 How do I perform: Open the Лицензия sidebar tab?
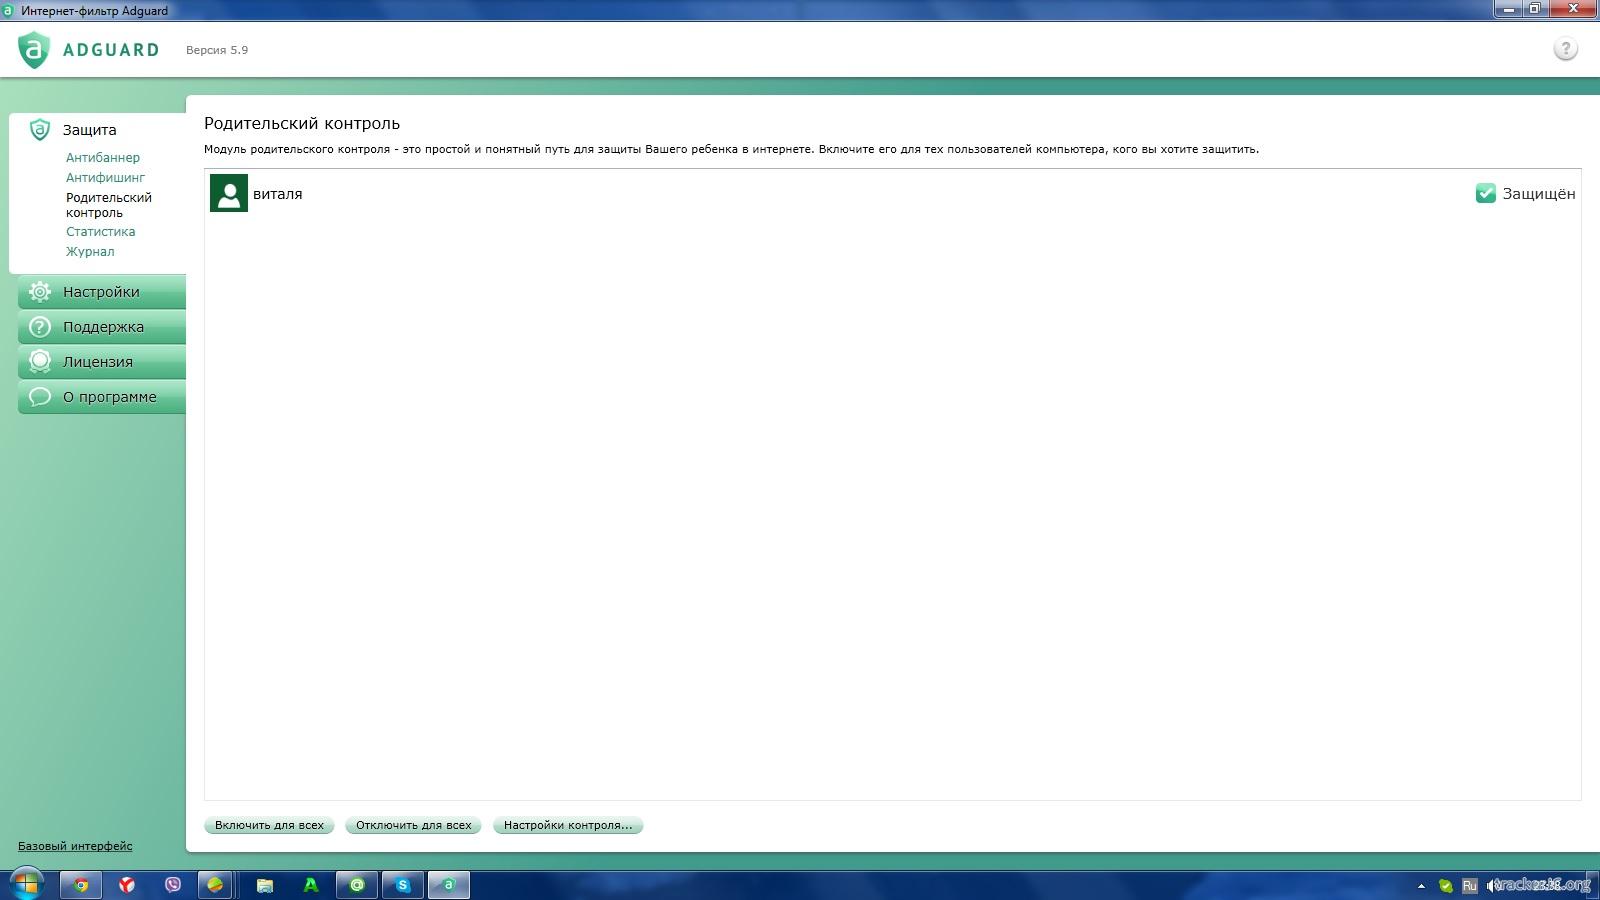98,362
